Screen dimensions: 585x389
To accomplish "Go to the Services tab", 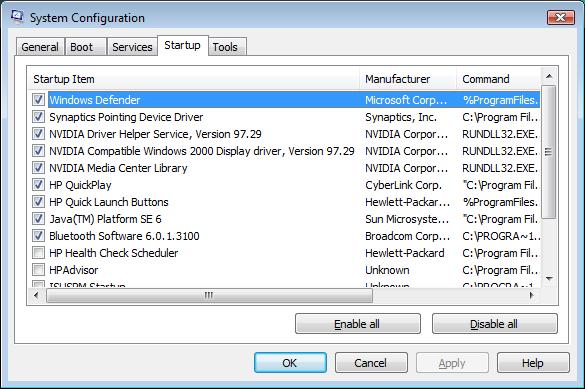I will 132,47.
